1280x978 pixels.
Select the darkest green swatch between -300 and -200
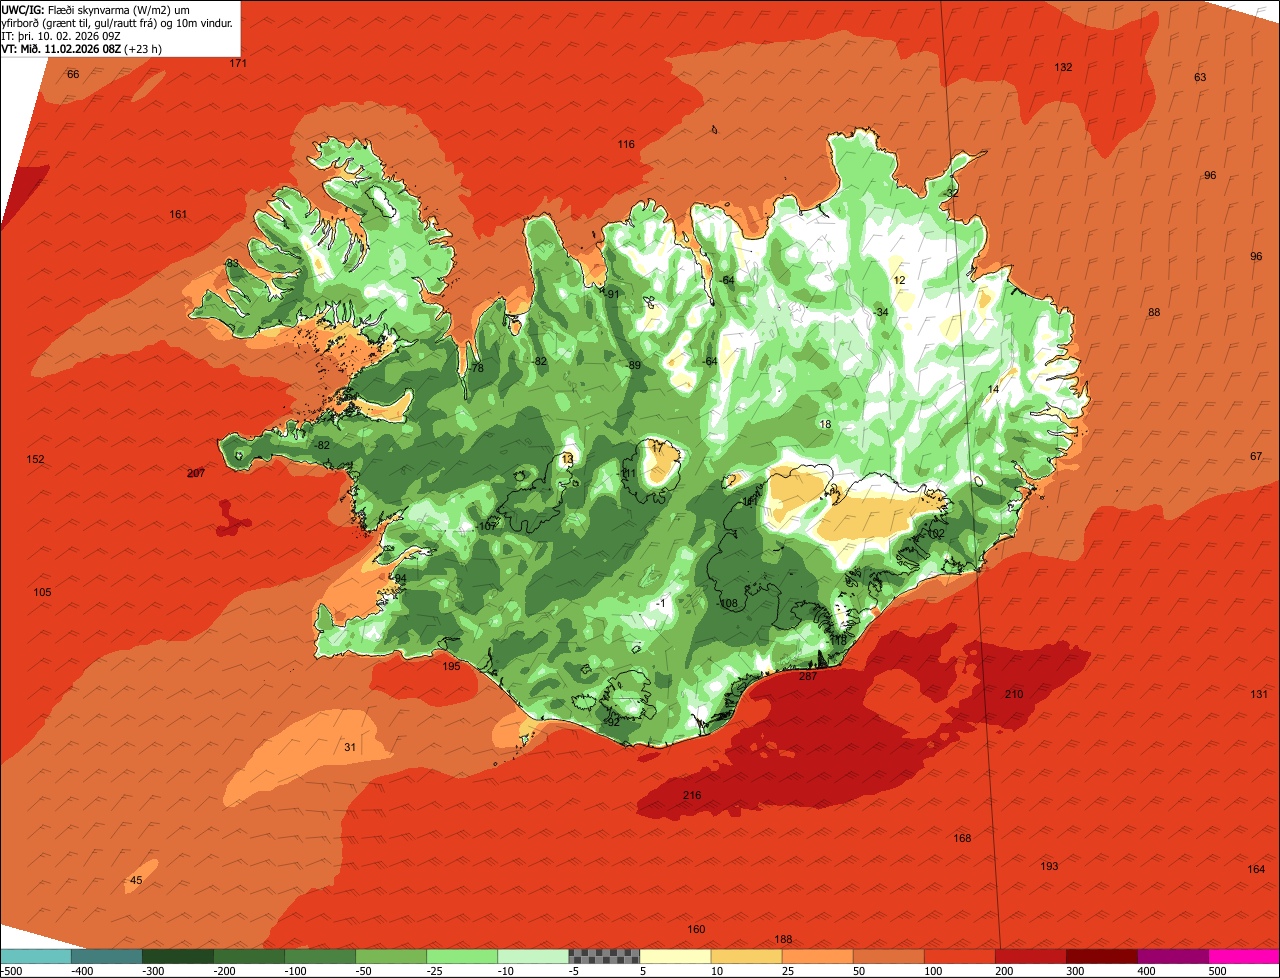178,956
